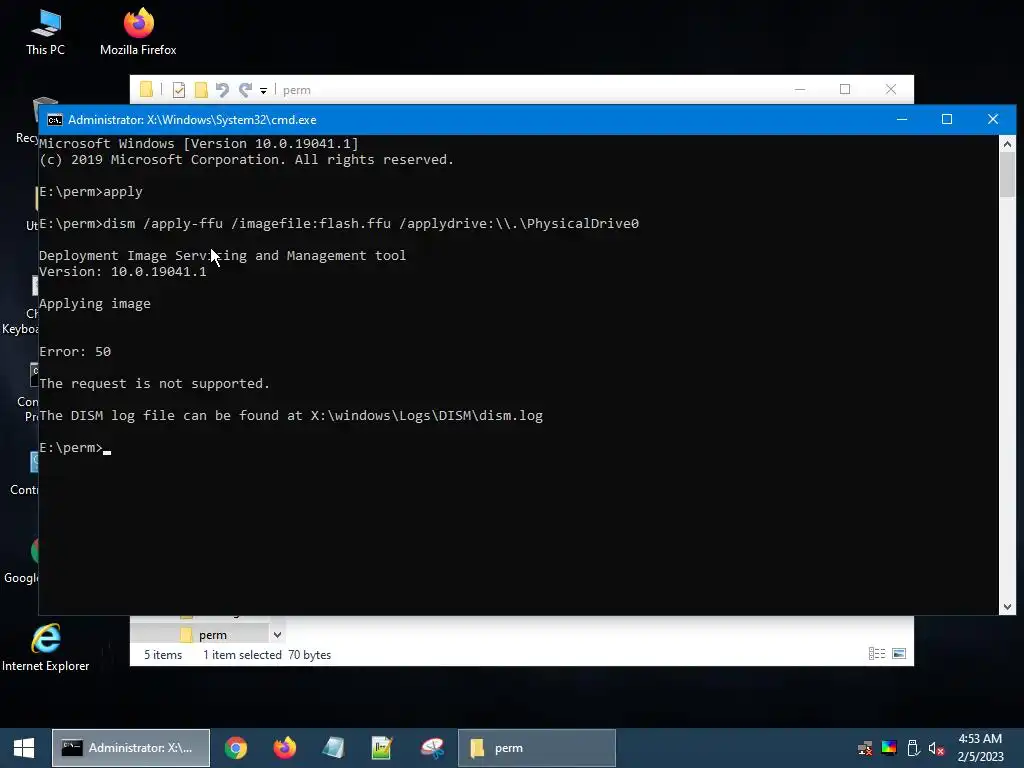Click the USB safely remove tray icon
The image size is (1024, 768).
[913, 748]
